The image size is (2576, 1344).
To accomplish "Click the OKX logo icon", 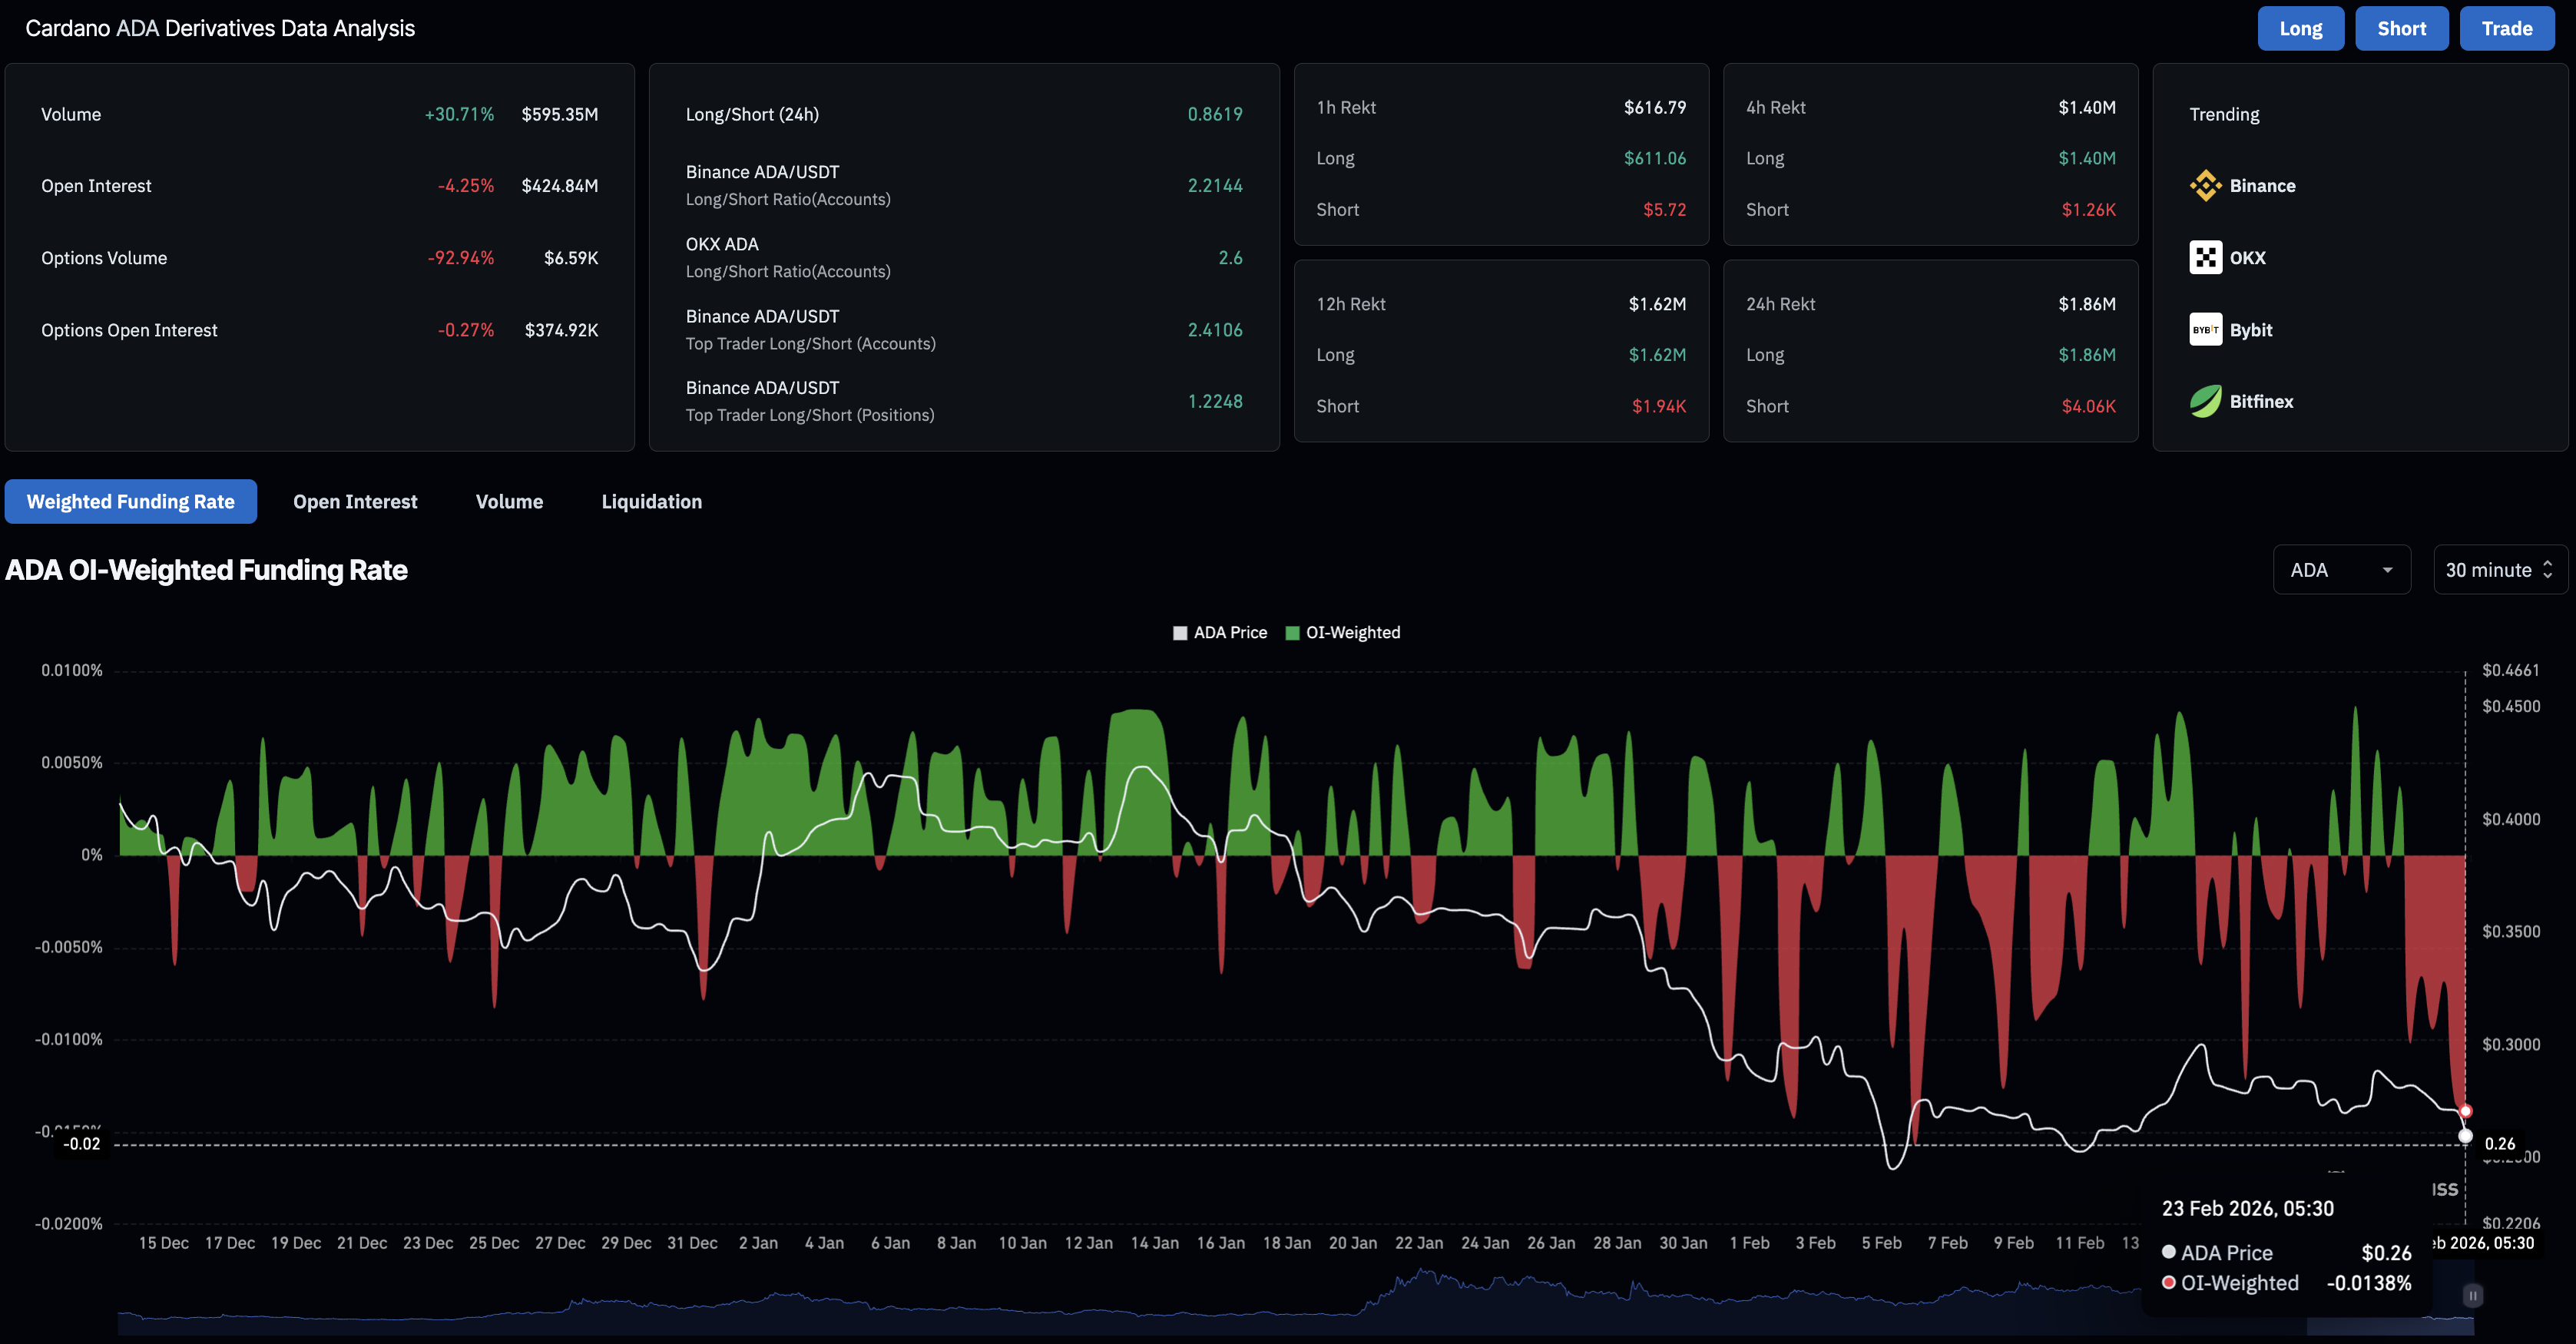I will click(2204, 258).
